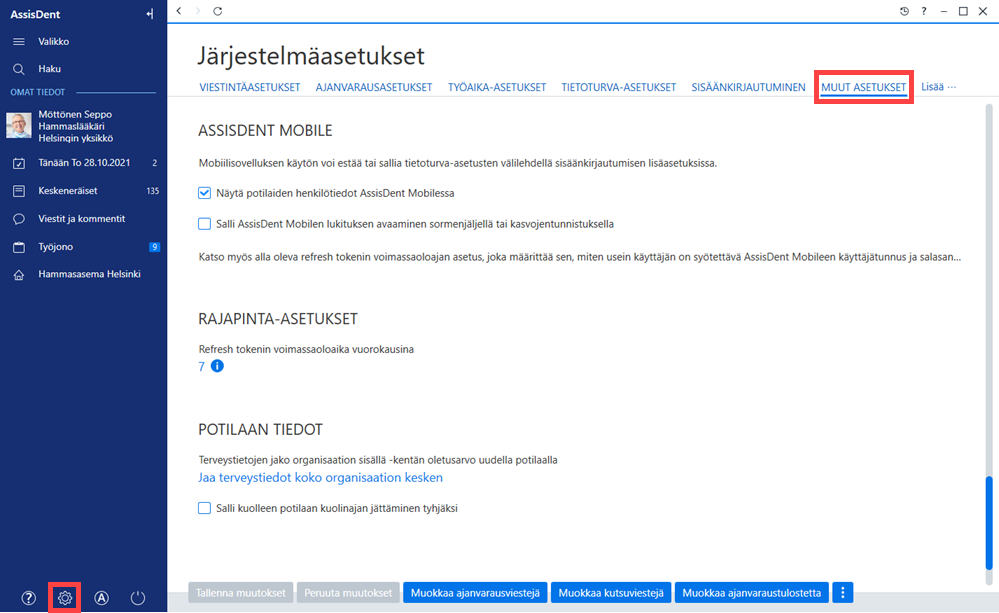The width and height of the screenshot is (999, 613).
Task: Refresh the page with the reload icon
Action: tap(218, 11)
